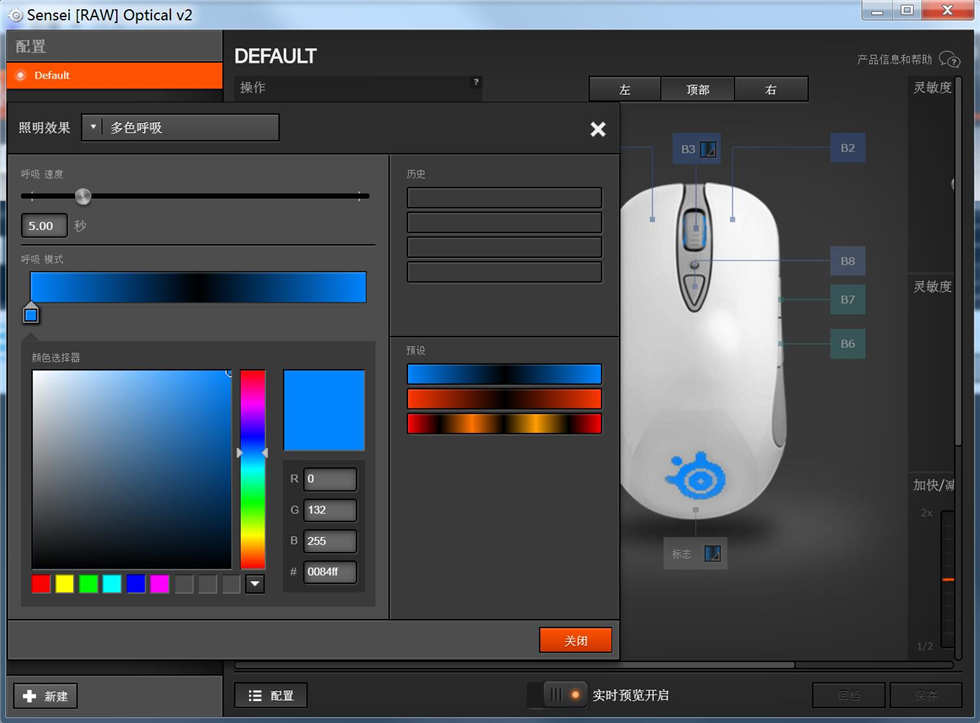The width and height of the screenshot is (980, 723).
Task: Click the SteelSeries logo on the mouse
Action: pyautogui.click(x=696, y=476)
